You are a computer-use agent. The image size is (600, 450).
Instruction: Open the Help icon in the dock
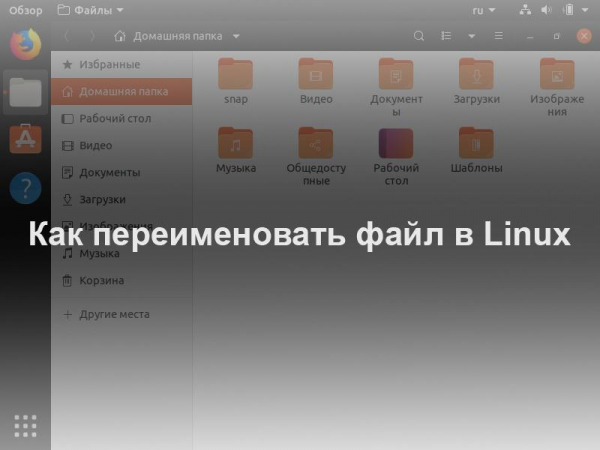click(x=25, y=188)
